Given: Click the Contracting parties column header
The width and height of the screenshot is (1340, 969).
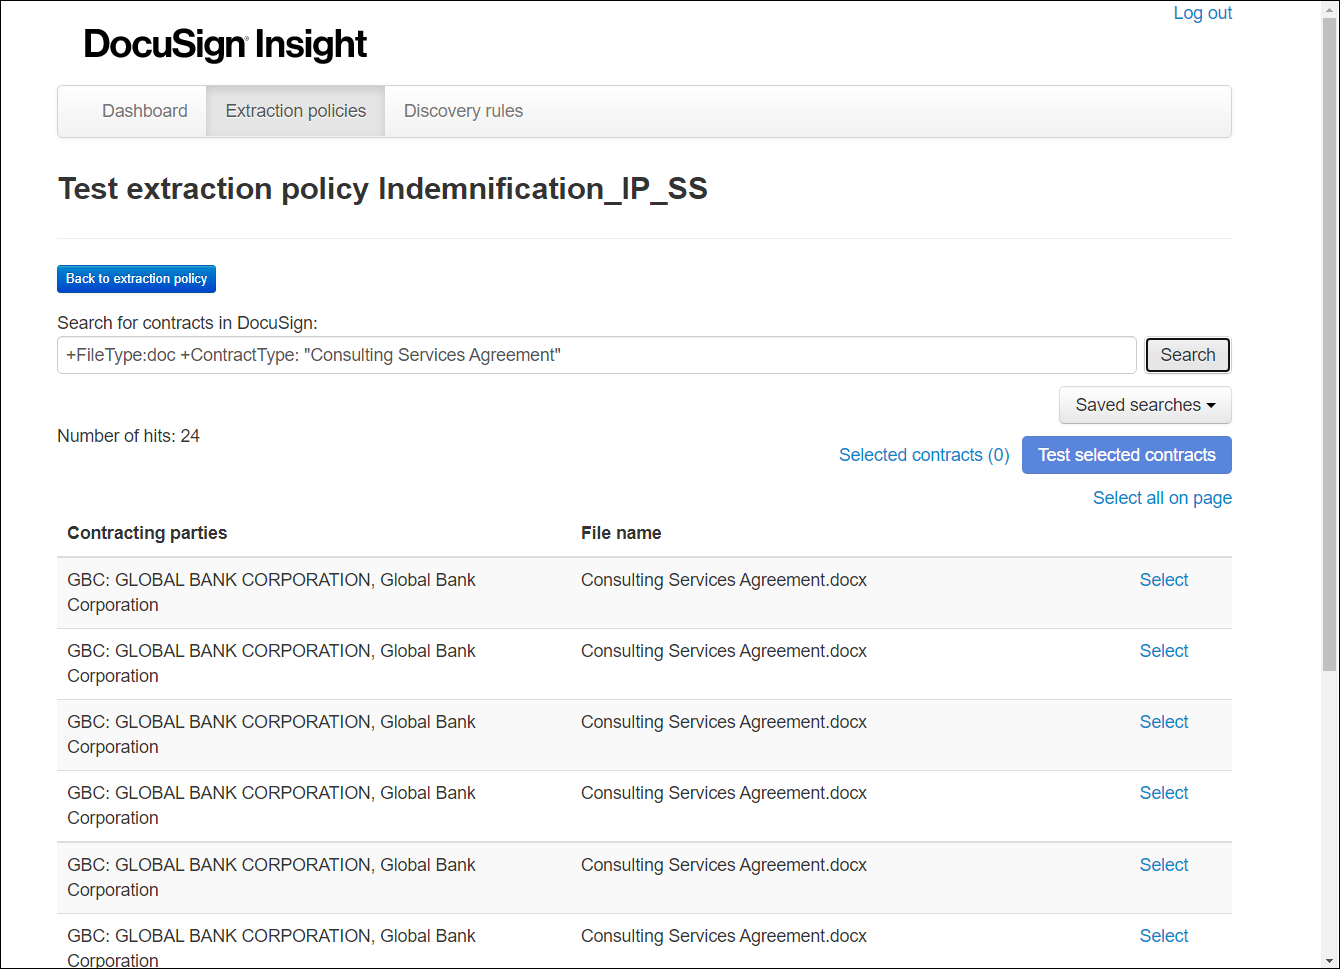Looking at the screenshot, I should click(147, 532).
